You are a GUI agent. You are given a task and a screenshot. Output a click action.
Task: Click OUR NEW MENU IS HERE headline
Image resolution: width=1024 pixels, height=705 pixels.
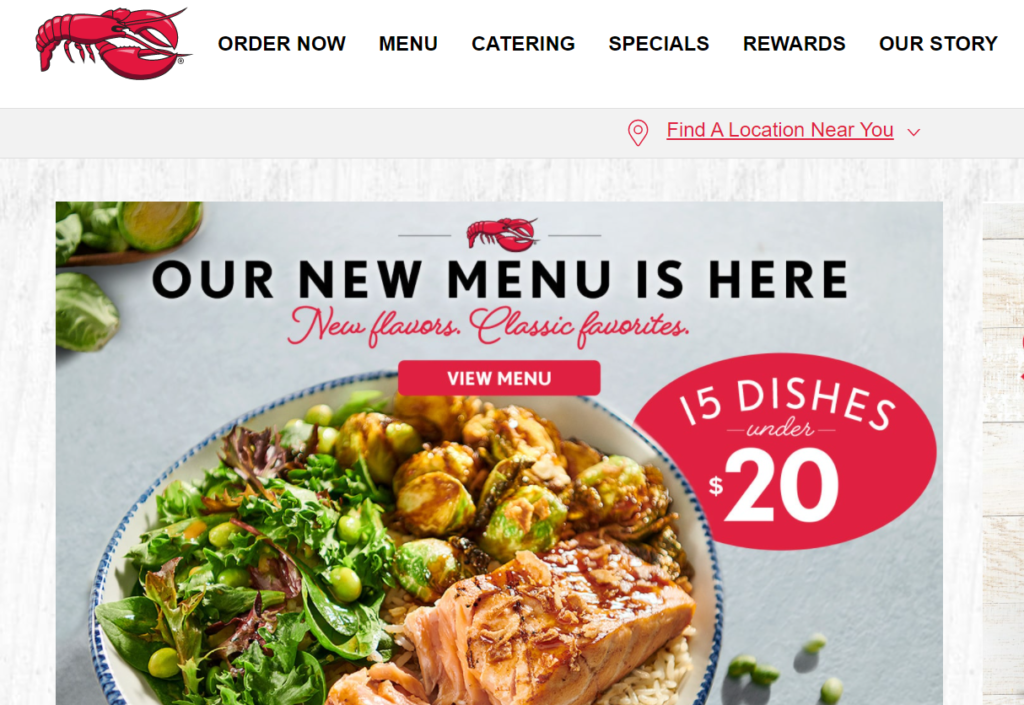pos(500,279)
